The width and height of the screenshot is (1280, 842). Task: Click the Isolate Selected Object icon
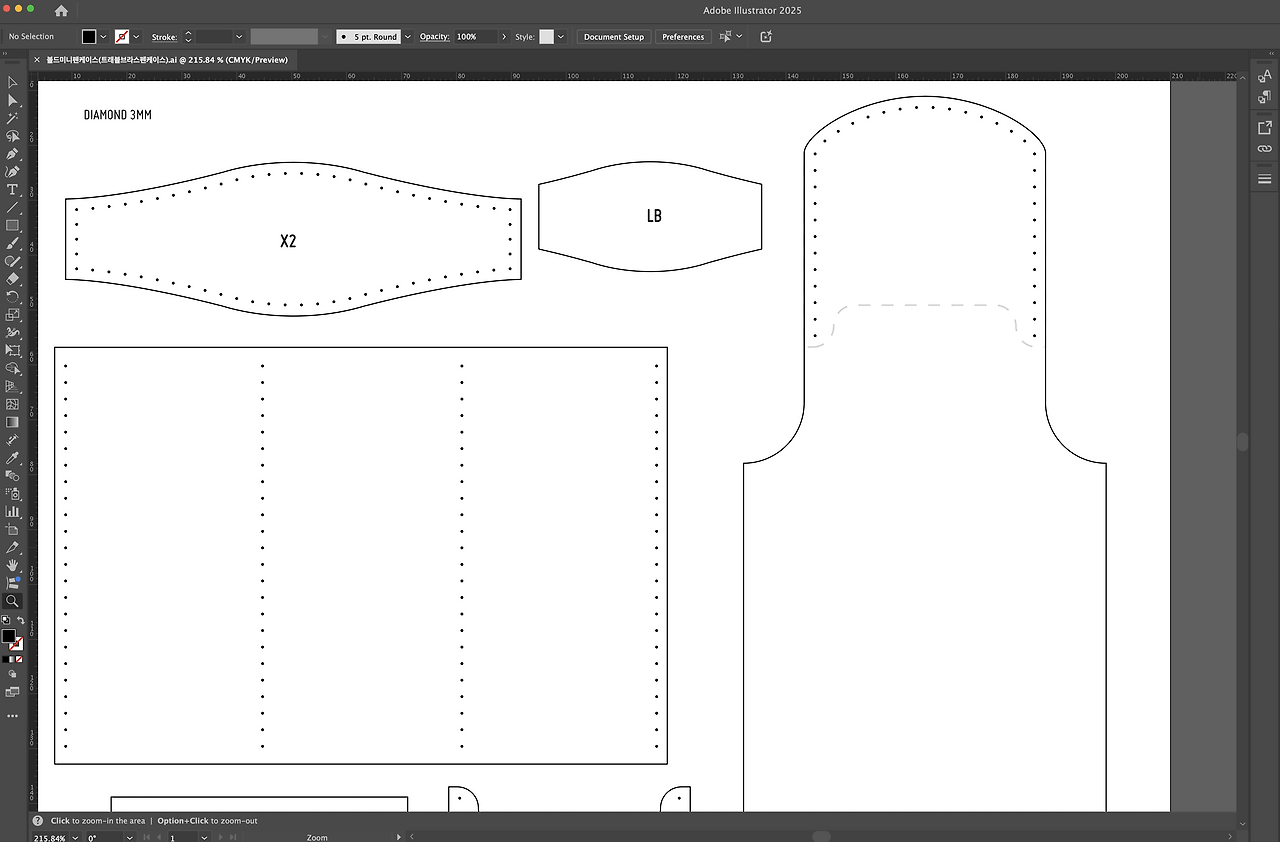coord(766,37)
